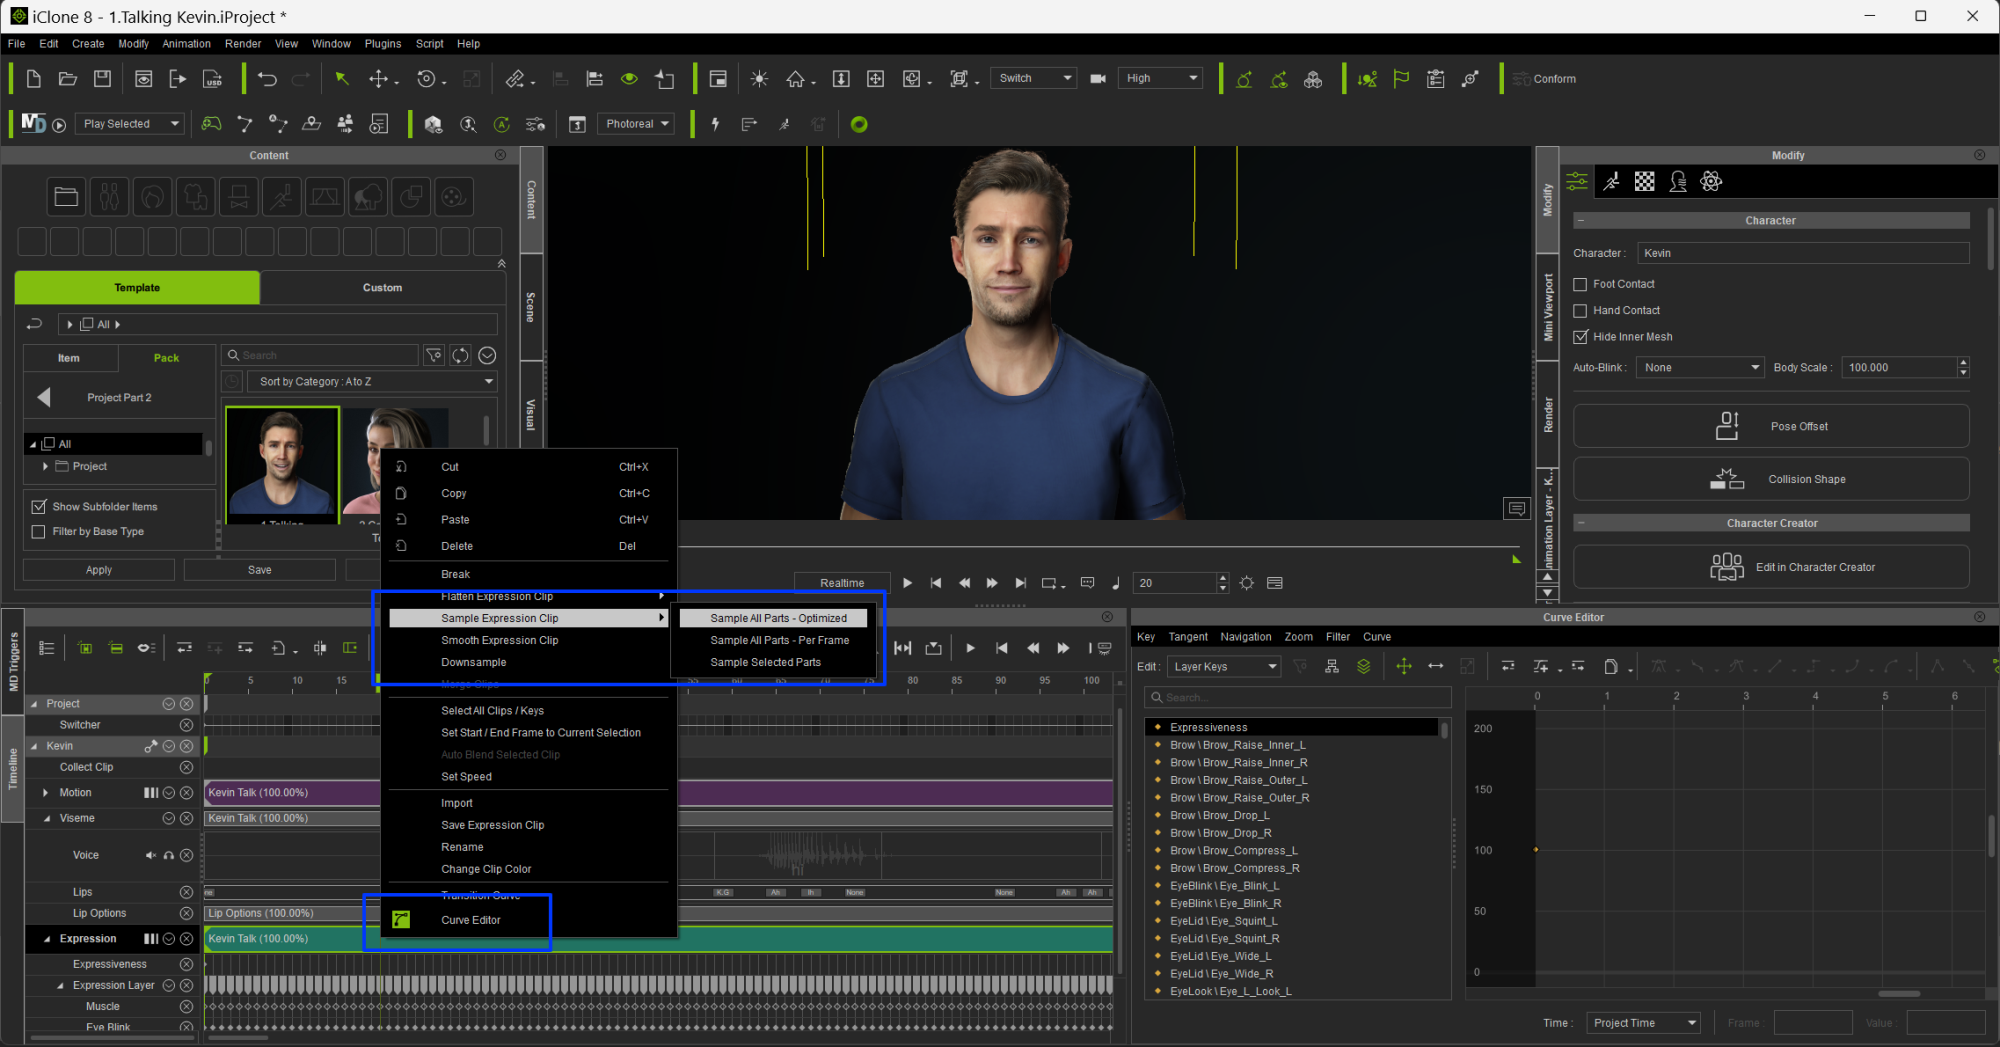Viewport: 2000px width, 1047px height.
Task: Open the Animation tab in Modify panel
Action: [x=1611, y=181]
